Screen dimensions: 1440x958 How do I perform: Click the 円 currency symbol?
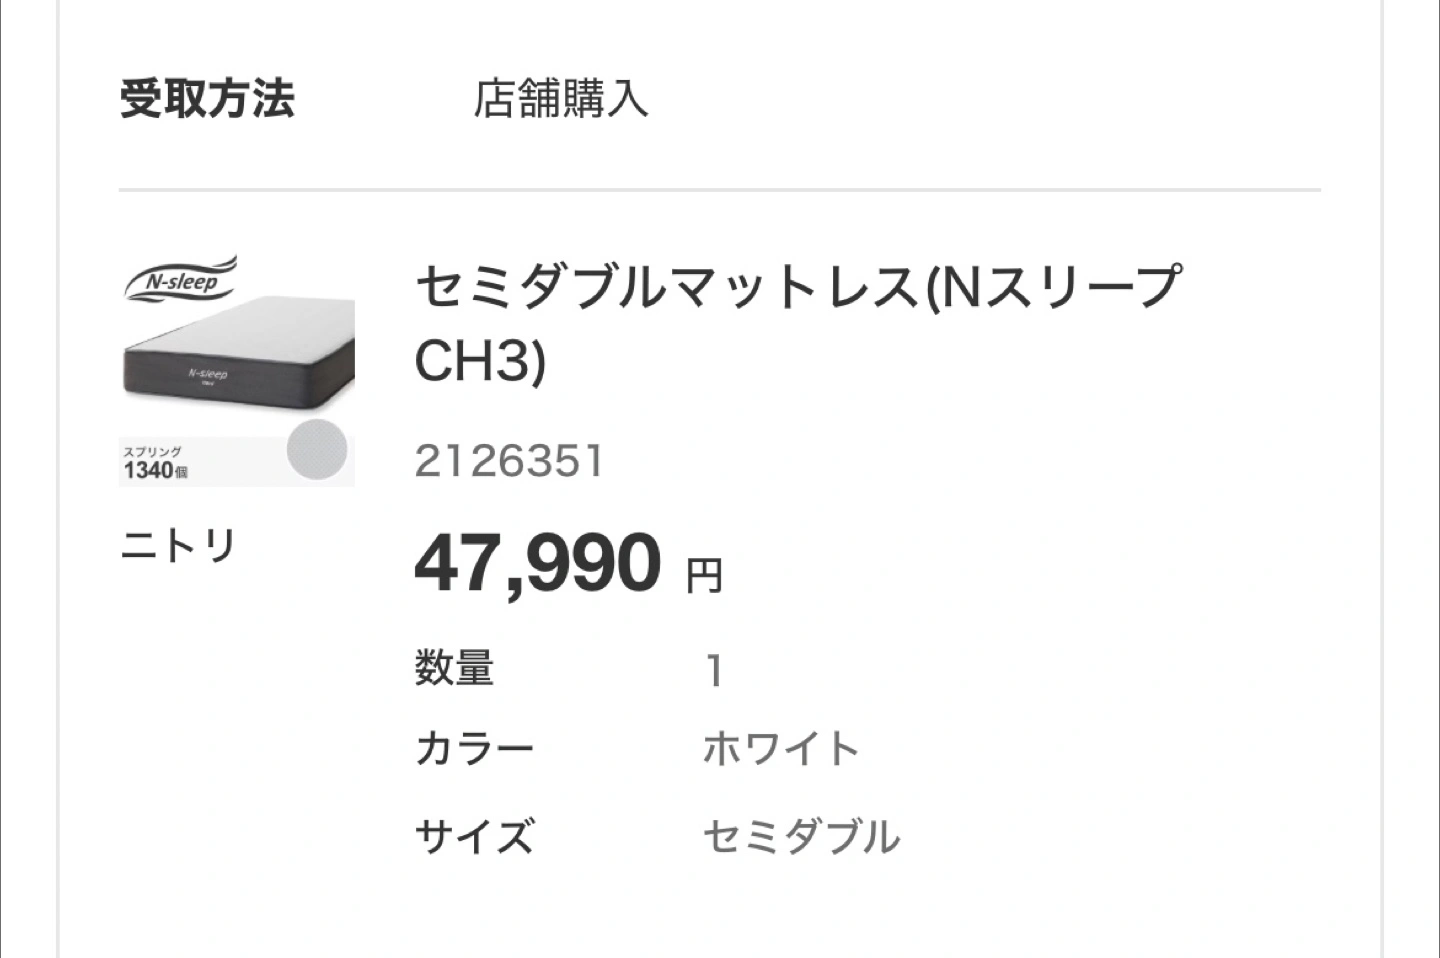[x=704, y=575]
